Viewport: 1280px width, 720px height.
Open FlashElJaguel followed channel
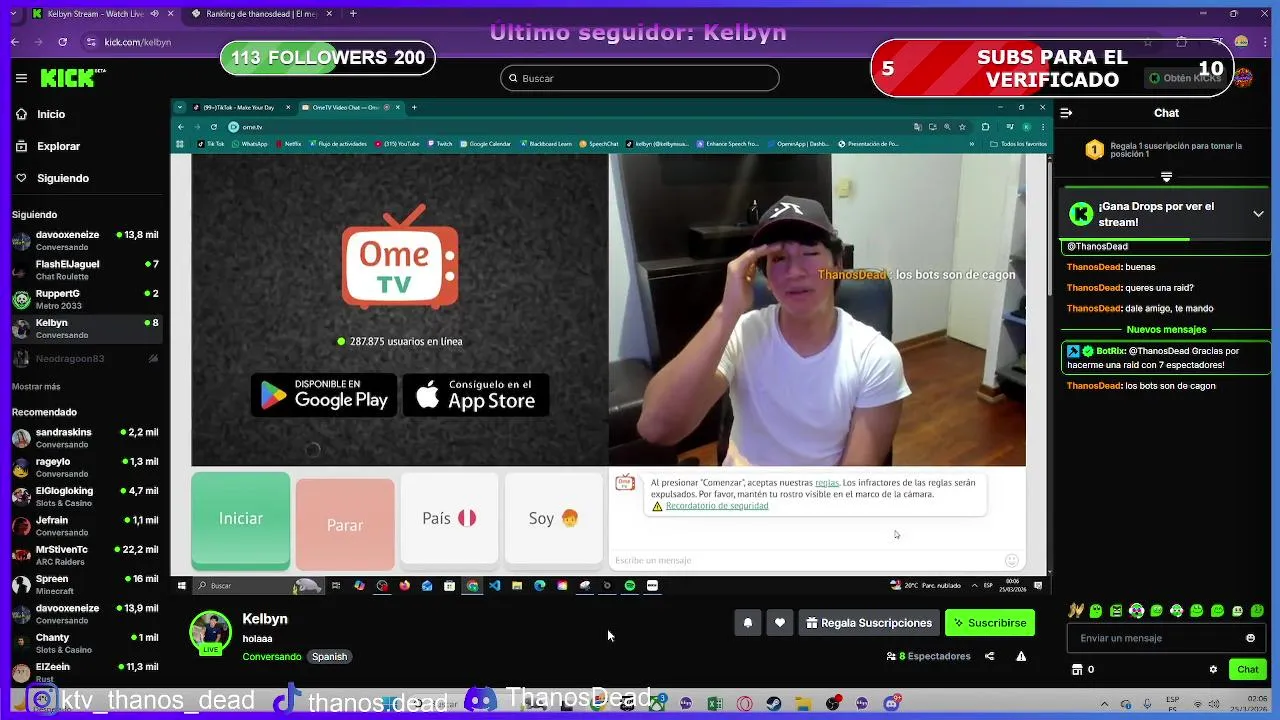[85, 270]
